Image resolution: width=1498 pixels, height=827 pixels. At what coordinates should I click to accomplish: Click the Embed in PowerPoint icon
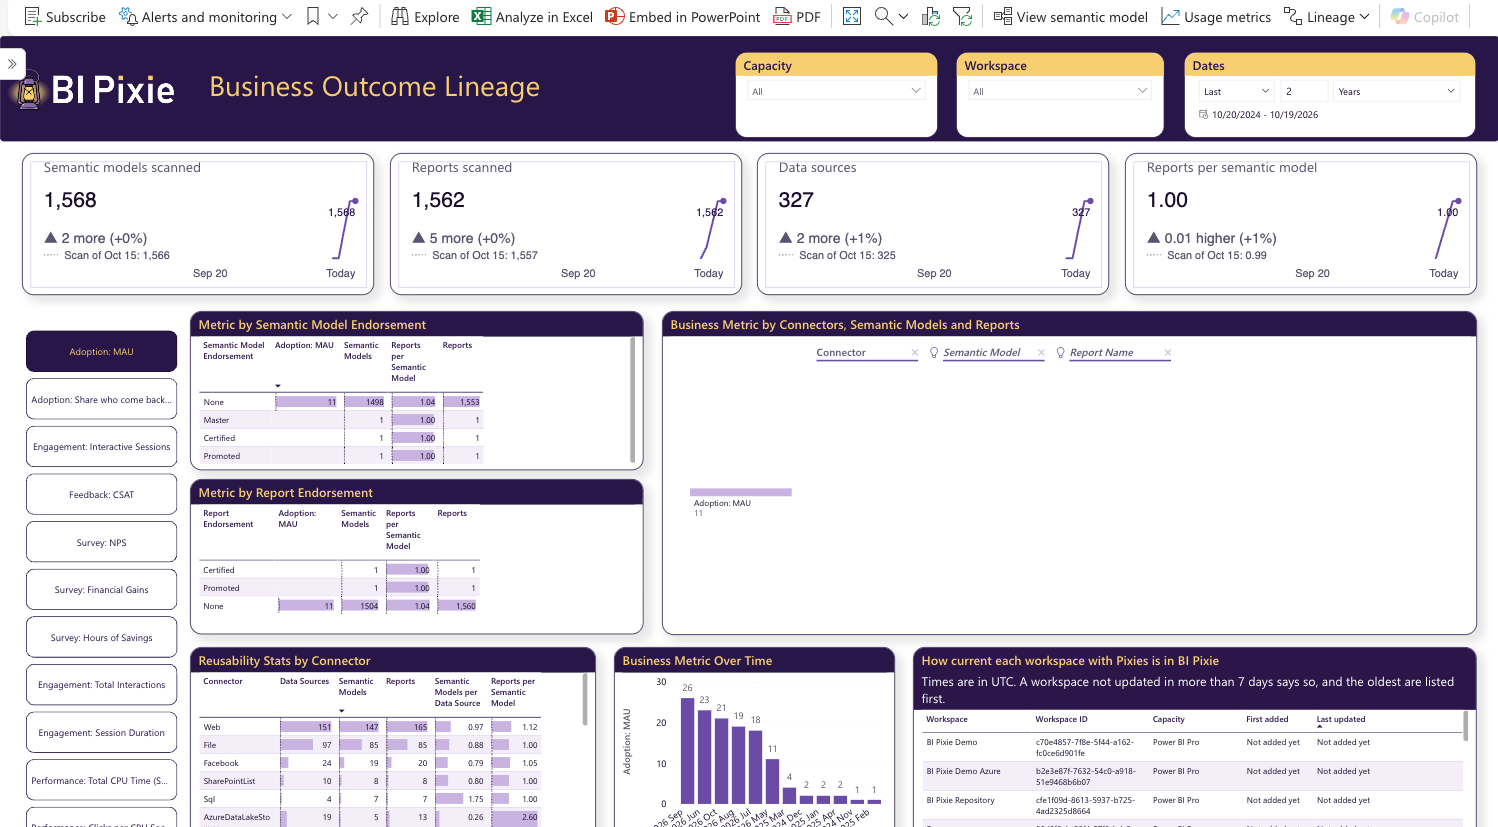(x=615, y=17)
